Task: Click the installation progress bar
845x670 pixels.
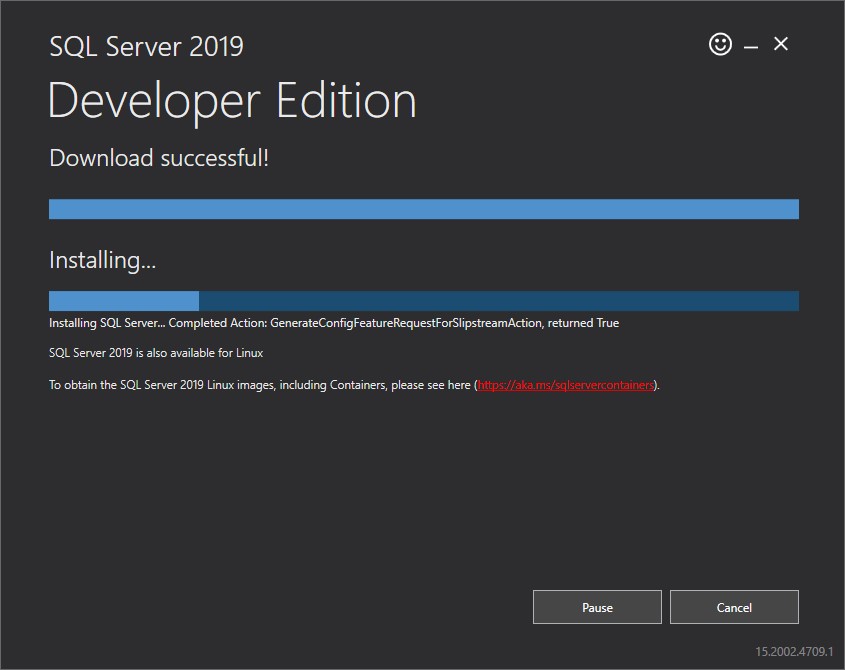Action: tap(422, 300)
